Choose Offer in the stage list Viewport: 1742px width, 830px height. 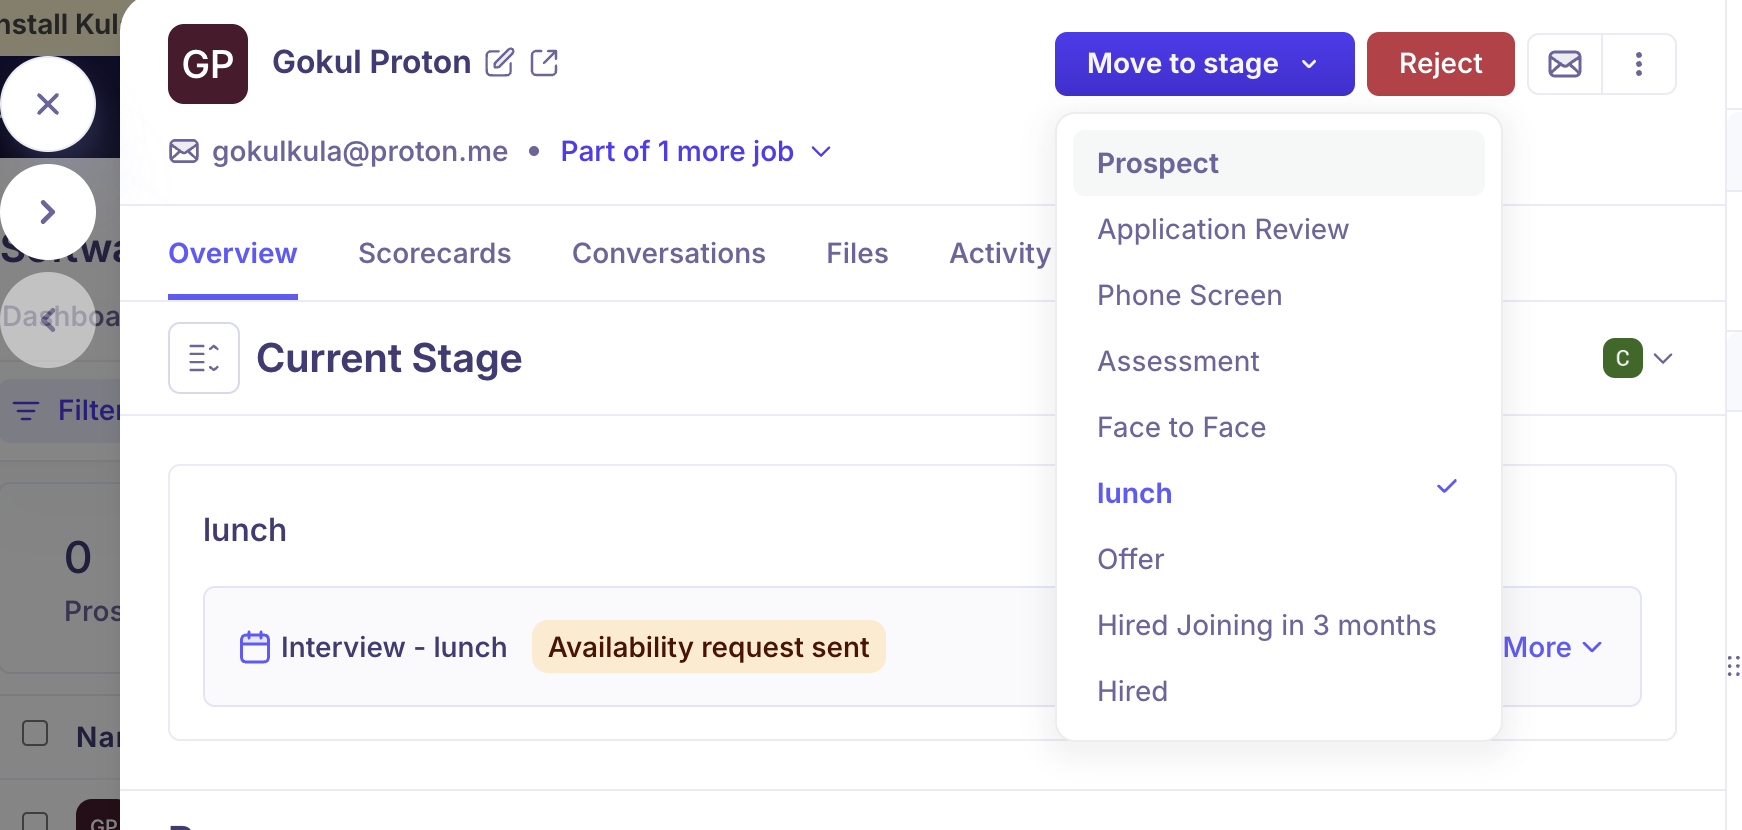pos(1130,559)
